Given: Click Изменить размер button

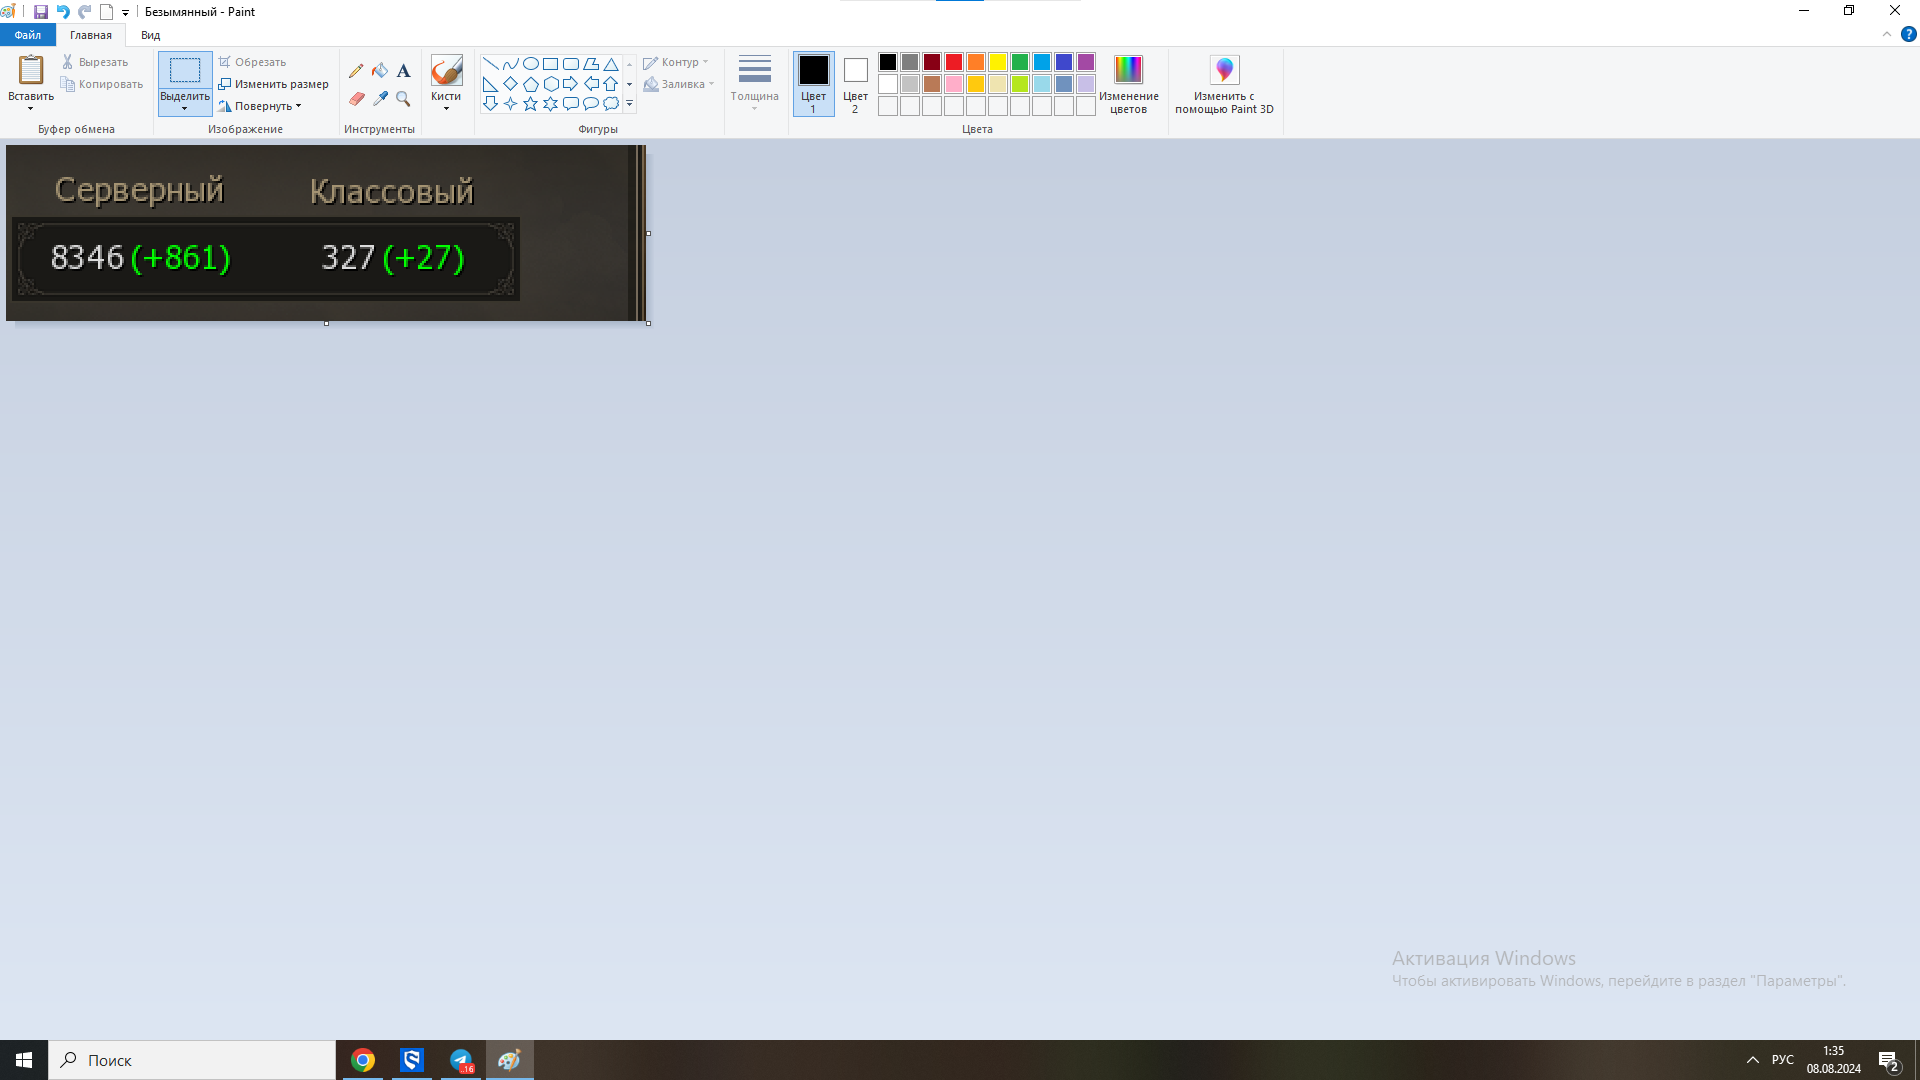Looking at the screenshot, I should click(x=274, y=84).
